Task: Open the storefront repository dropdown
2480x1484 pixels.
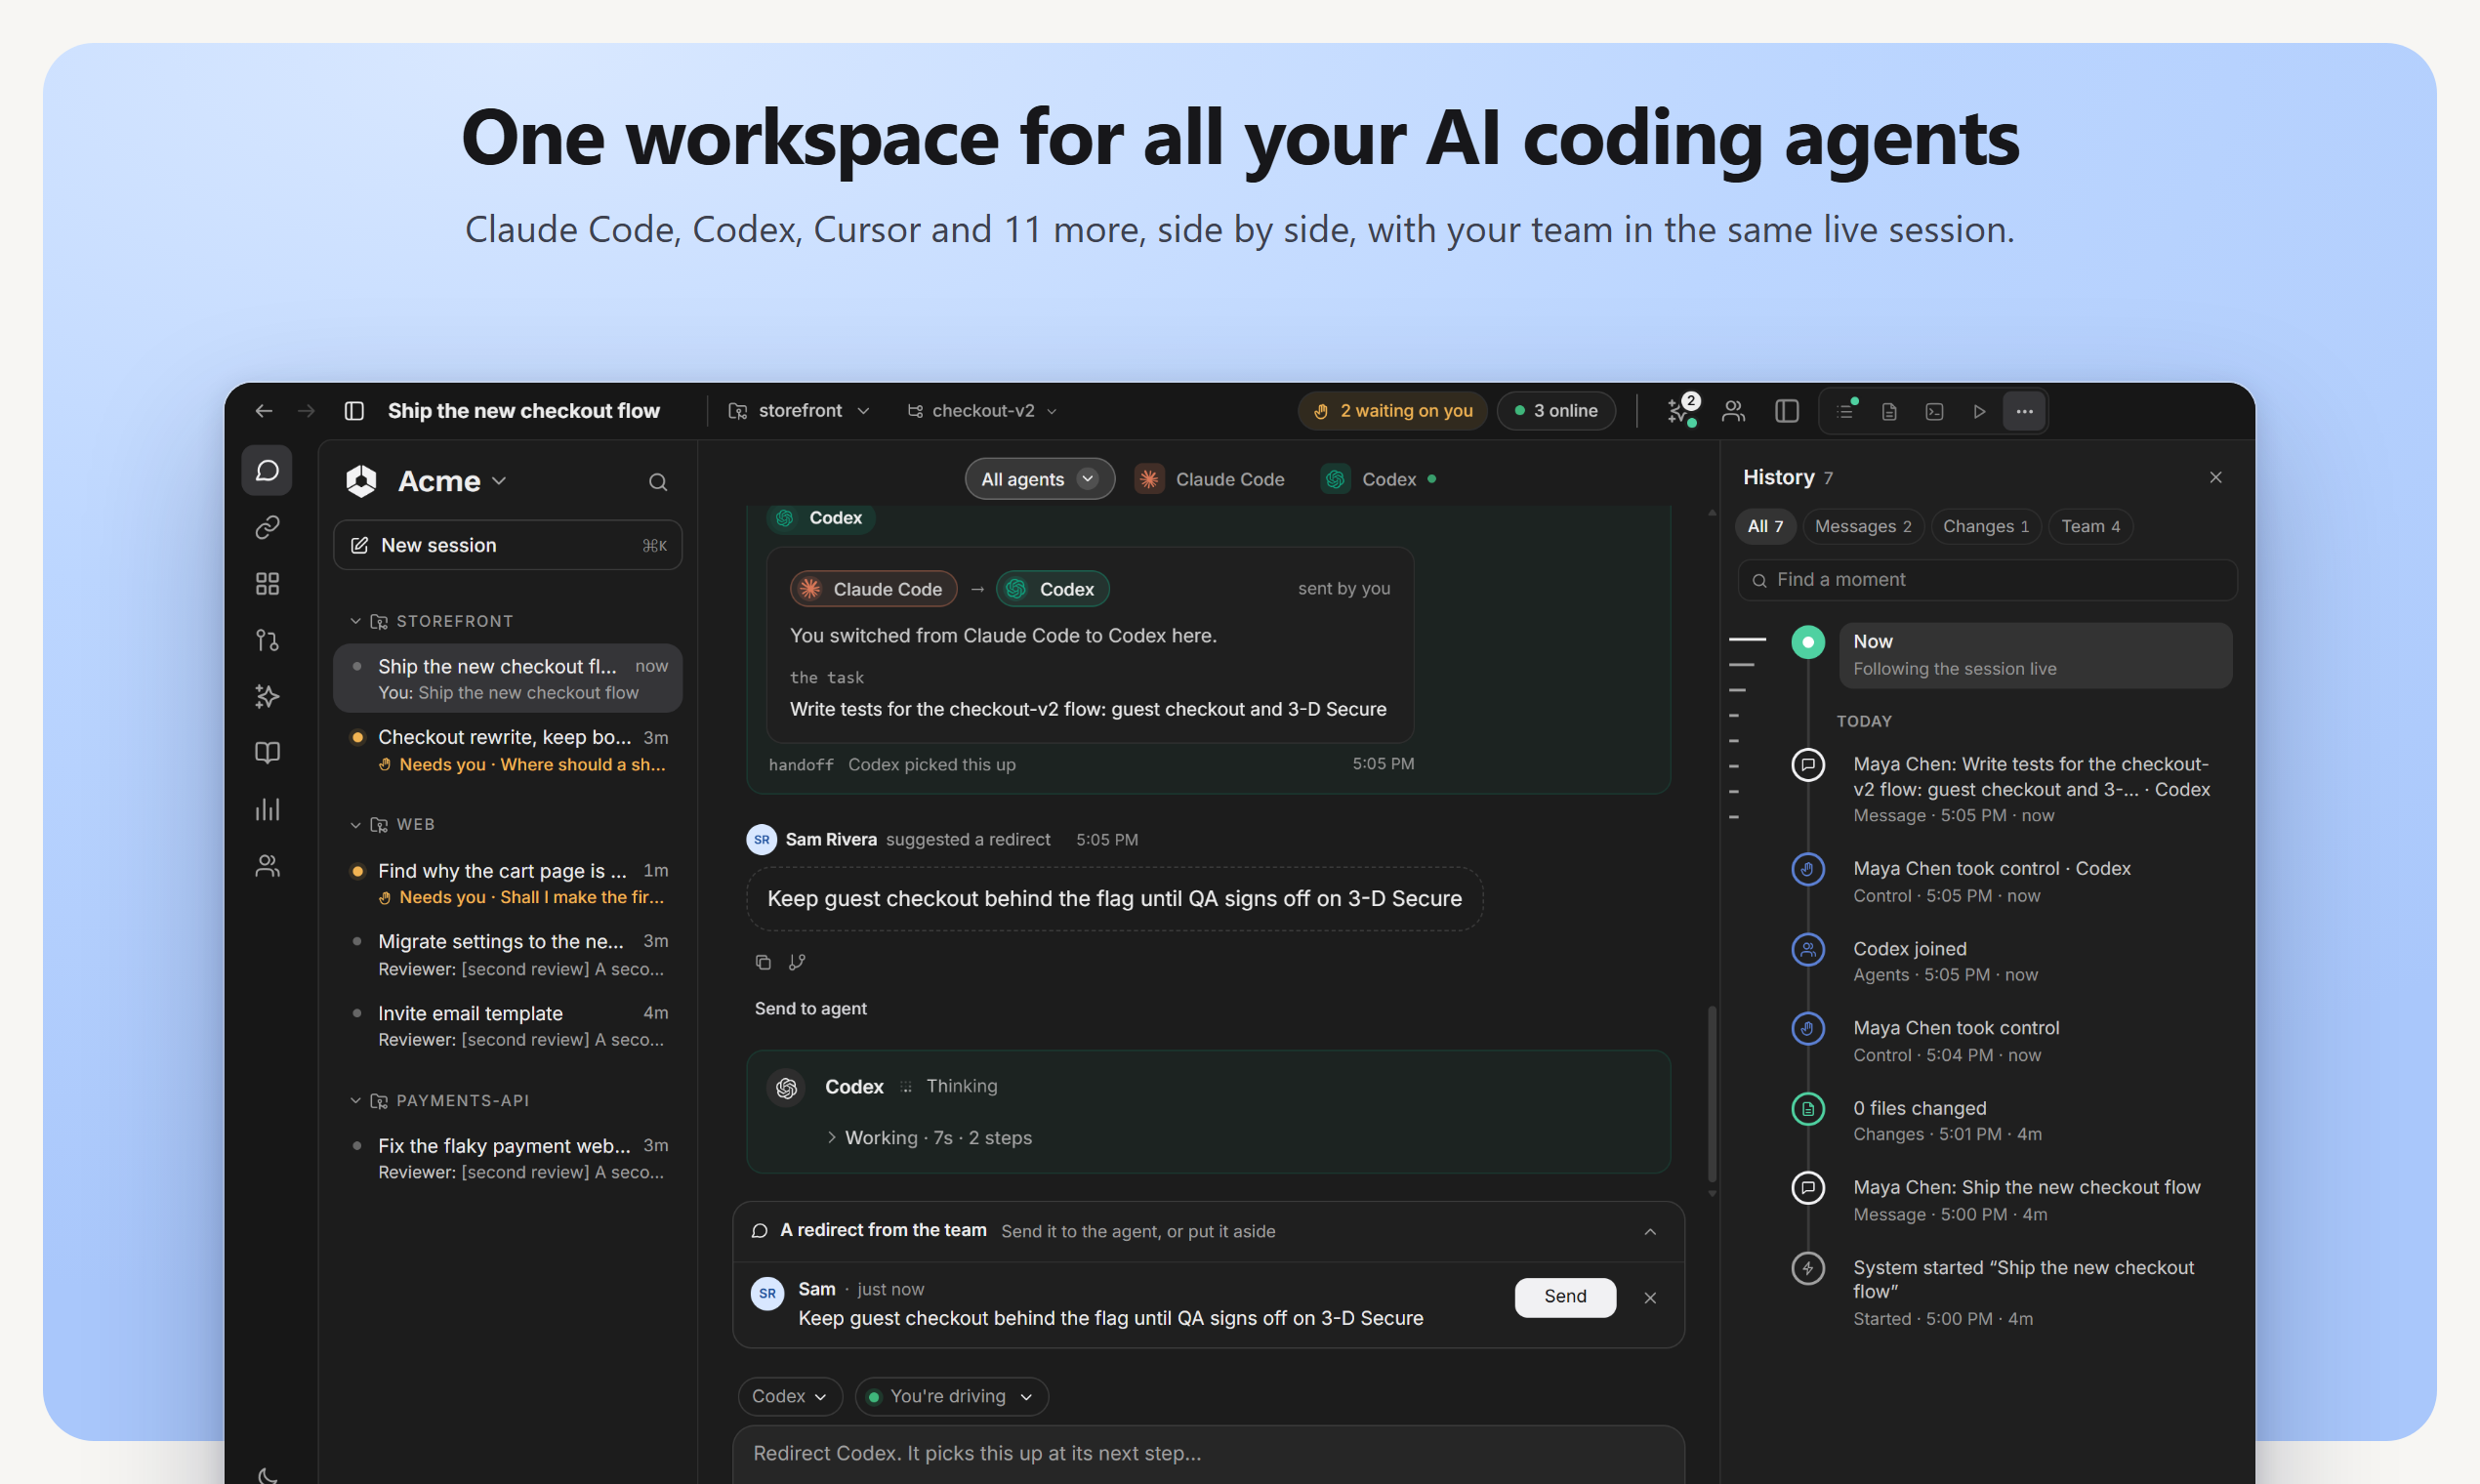Action: pos(800,411)
